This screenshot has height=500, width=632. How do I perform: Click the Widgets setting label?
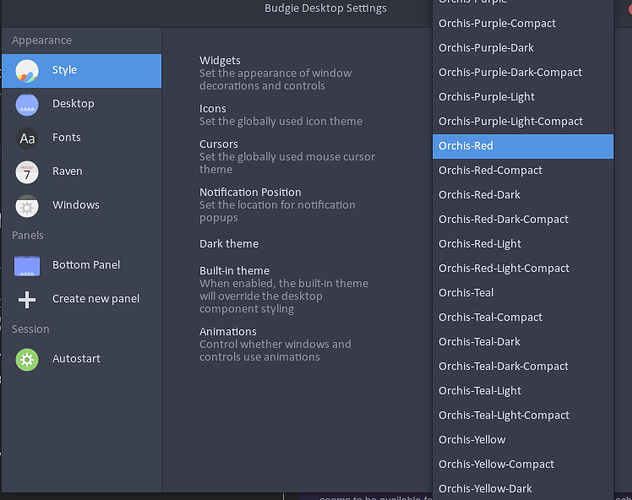coord(220,60)
